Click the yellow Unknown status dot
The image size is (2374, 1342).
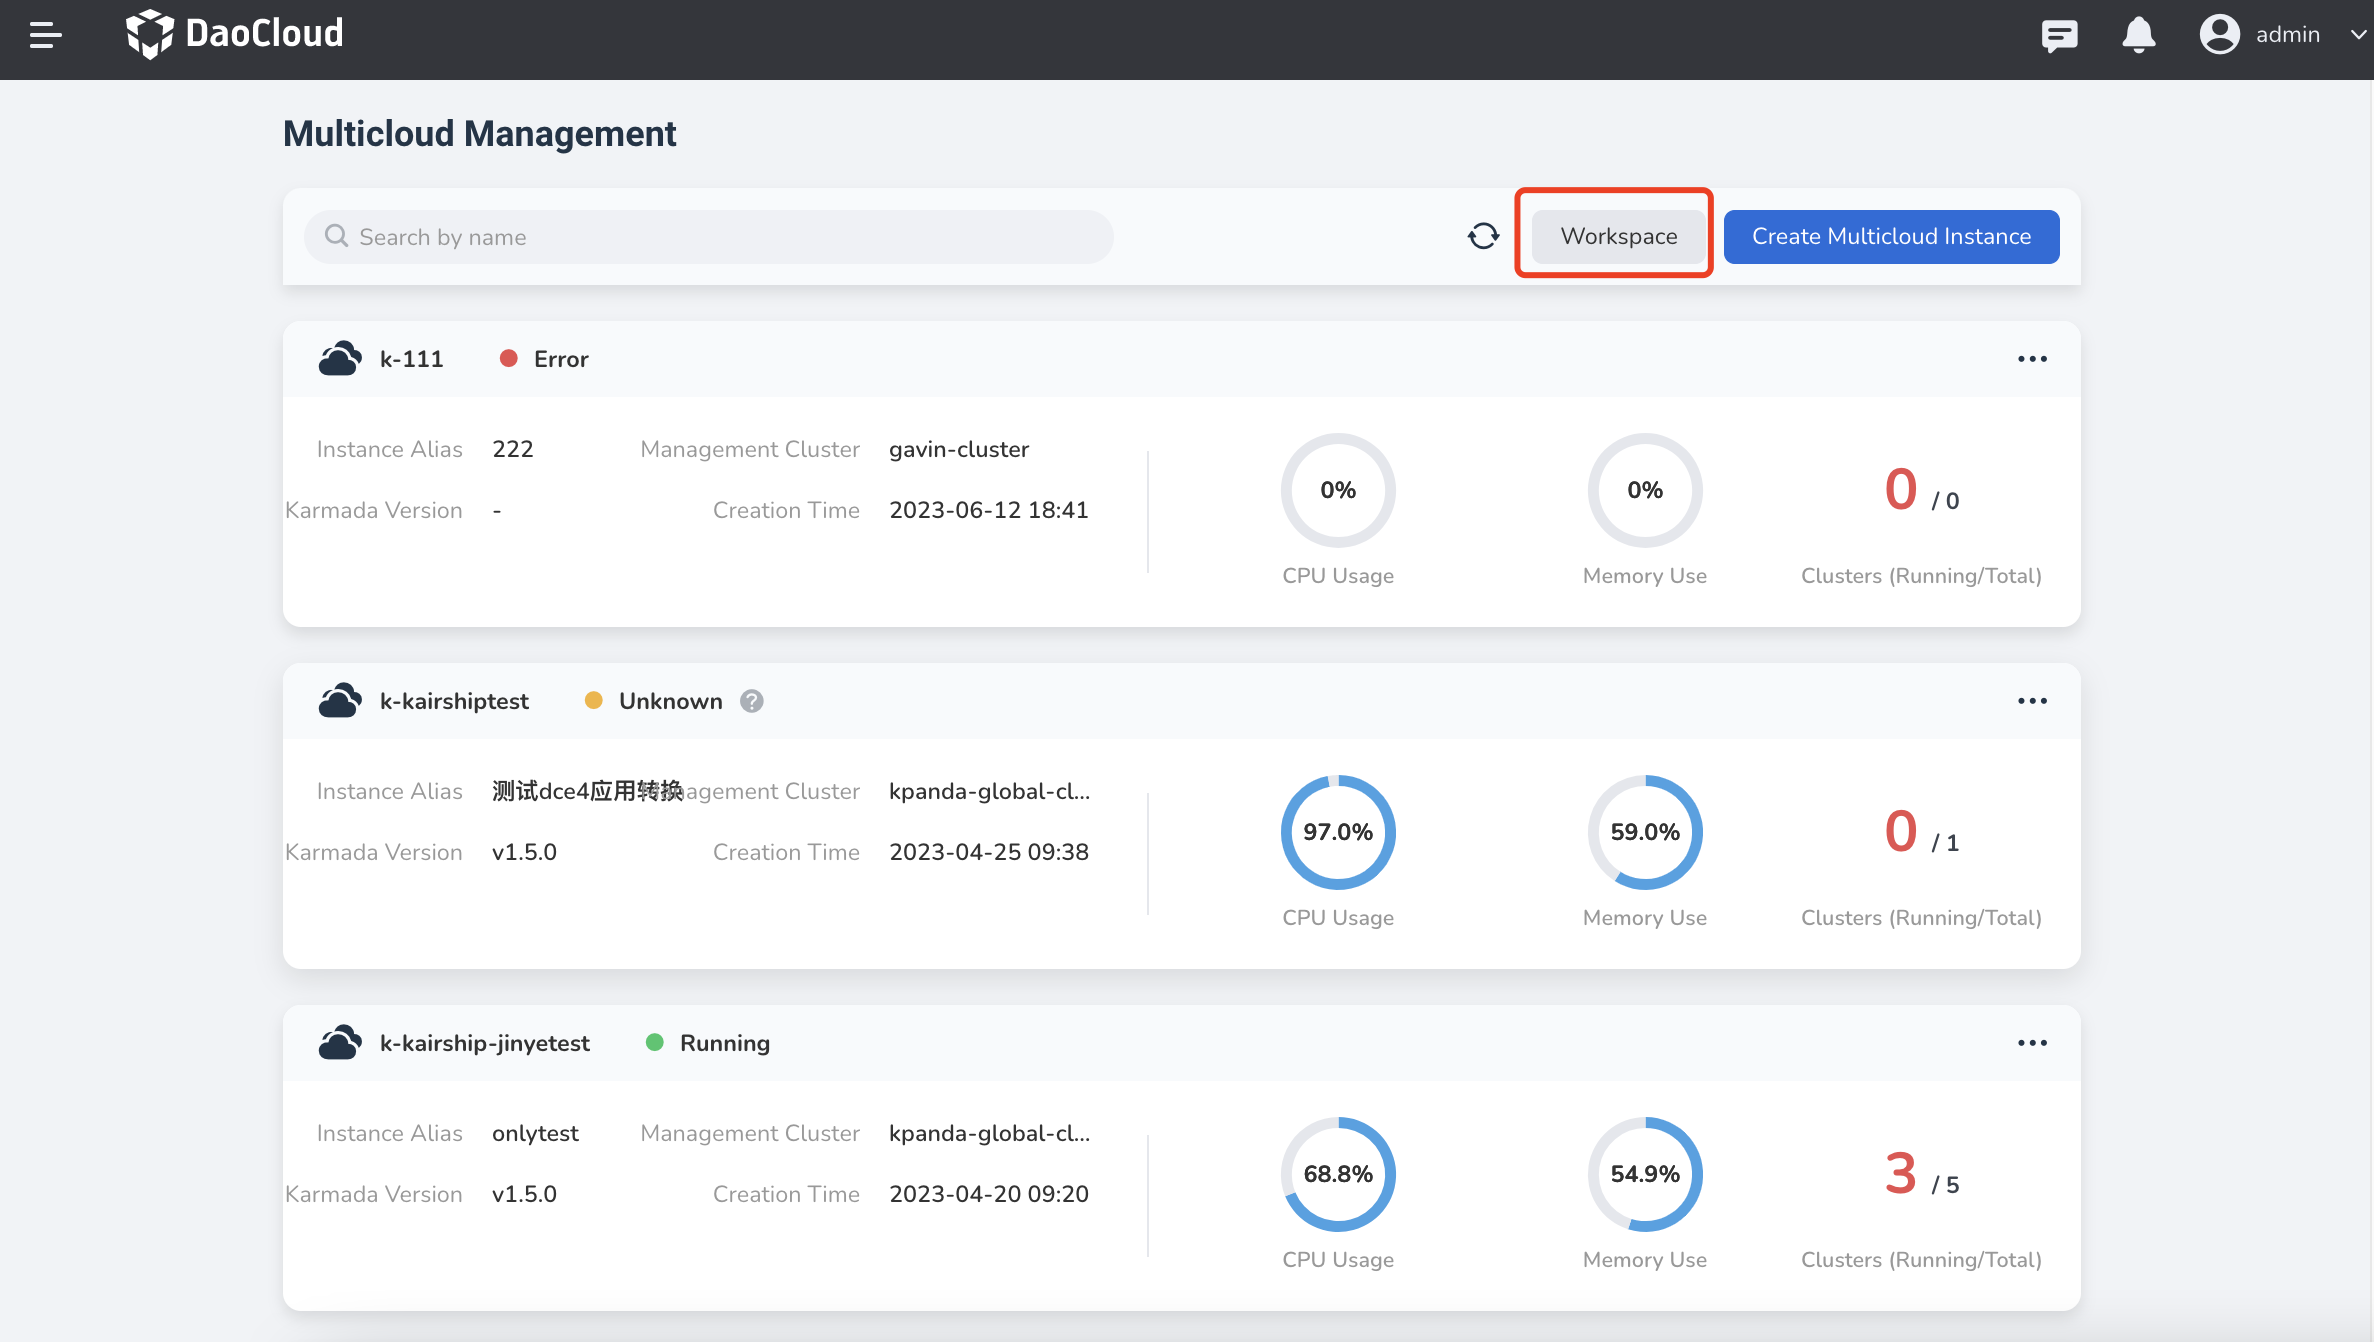click(593, 700)
